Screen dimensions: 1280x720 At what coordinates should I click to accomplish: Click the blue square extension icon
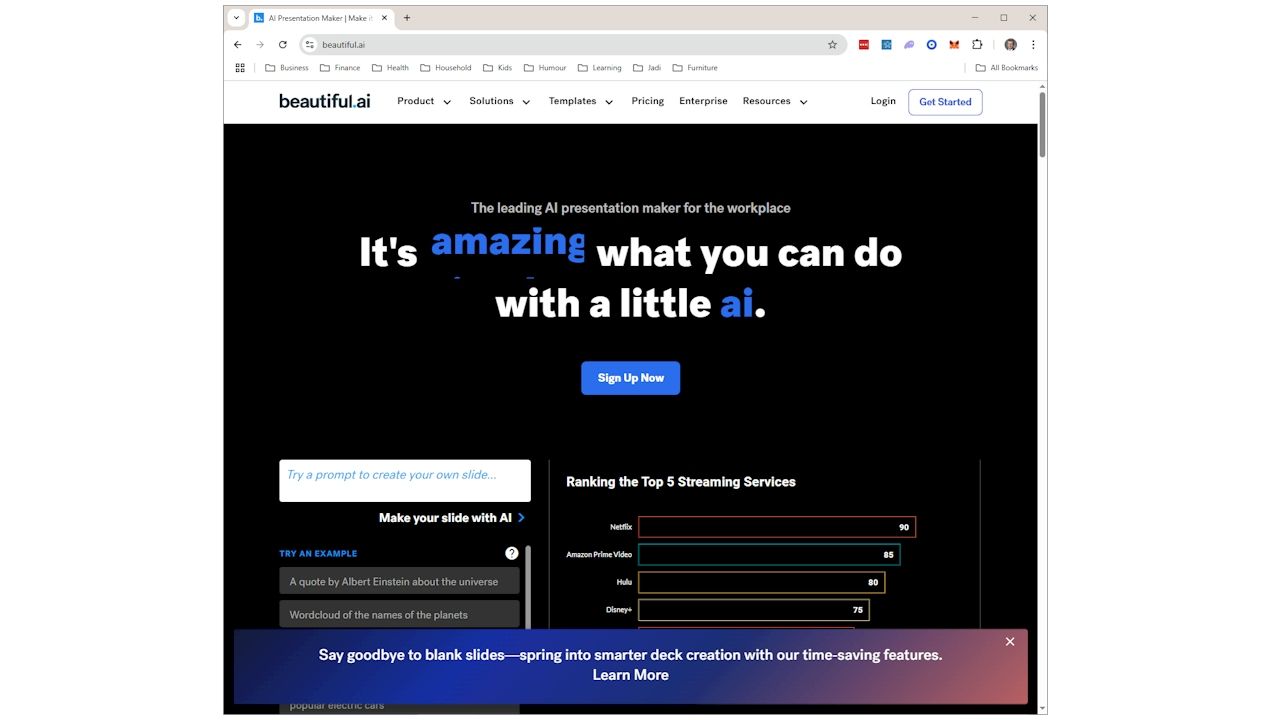click(886, 45)
